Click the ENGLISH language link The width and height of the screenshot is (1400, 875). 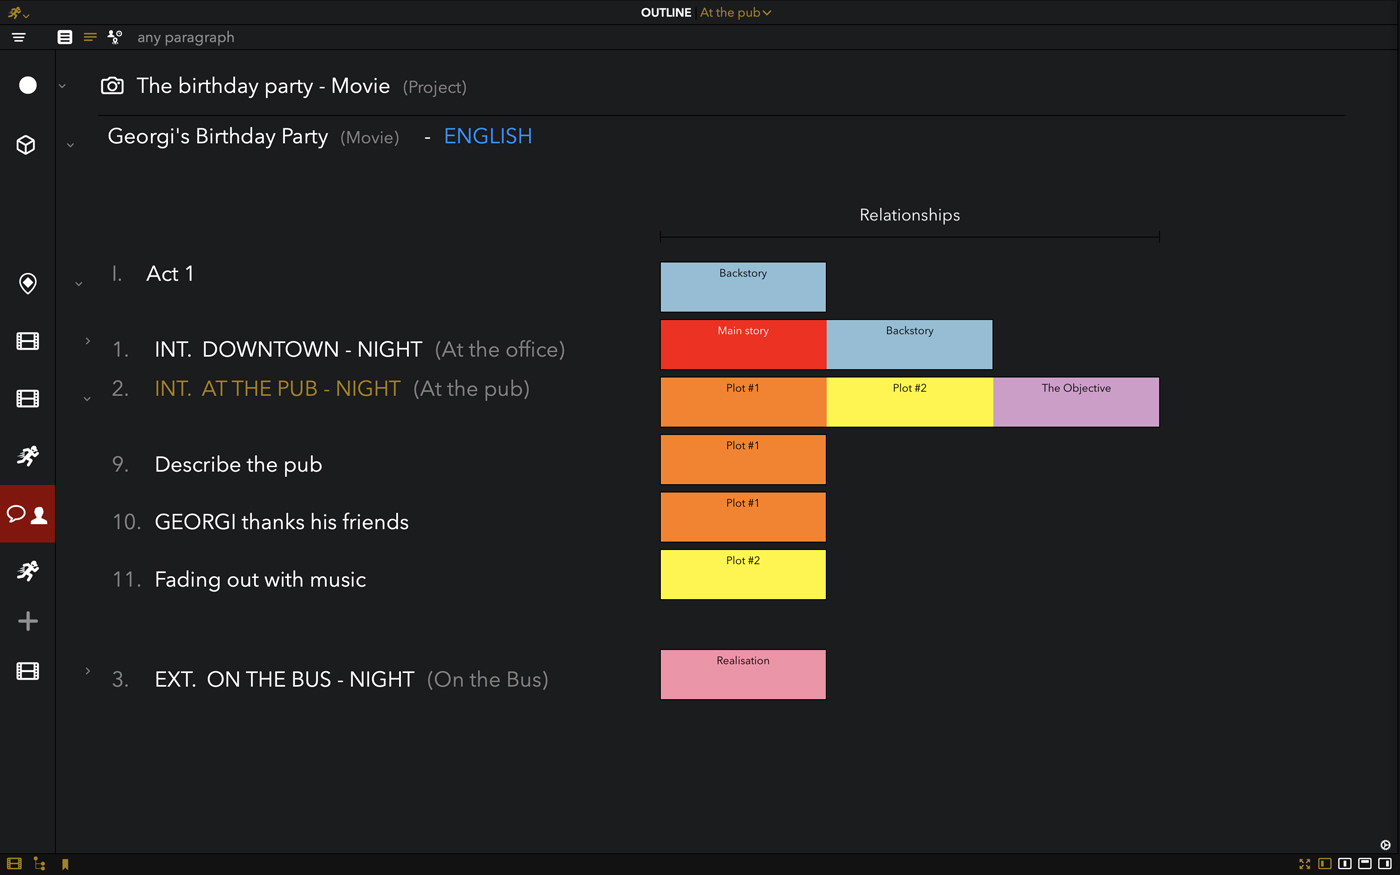(x=487, y=137)
